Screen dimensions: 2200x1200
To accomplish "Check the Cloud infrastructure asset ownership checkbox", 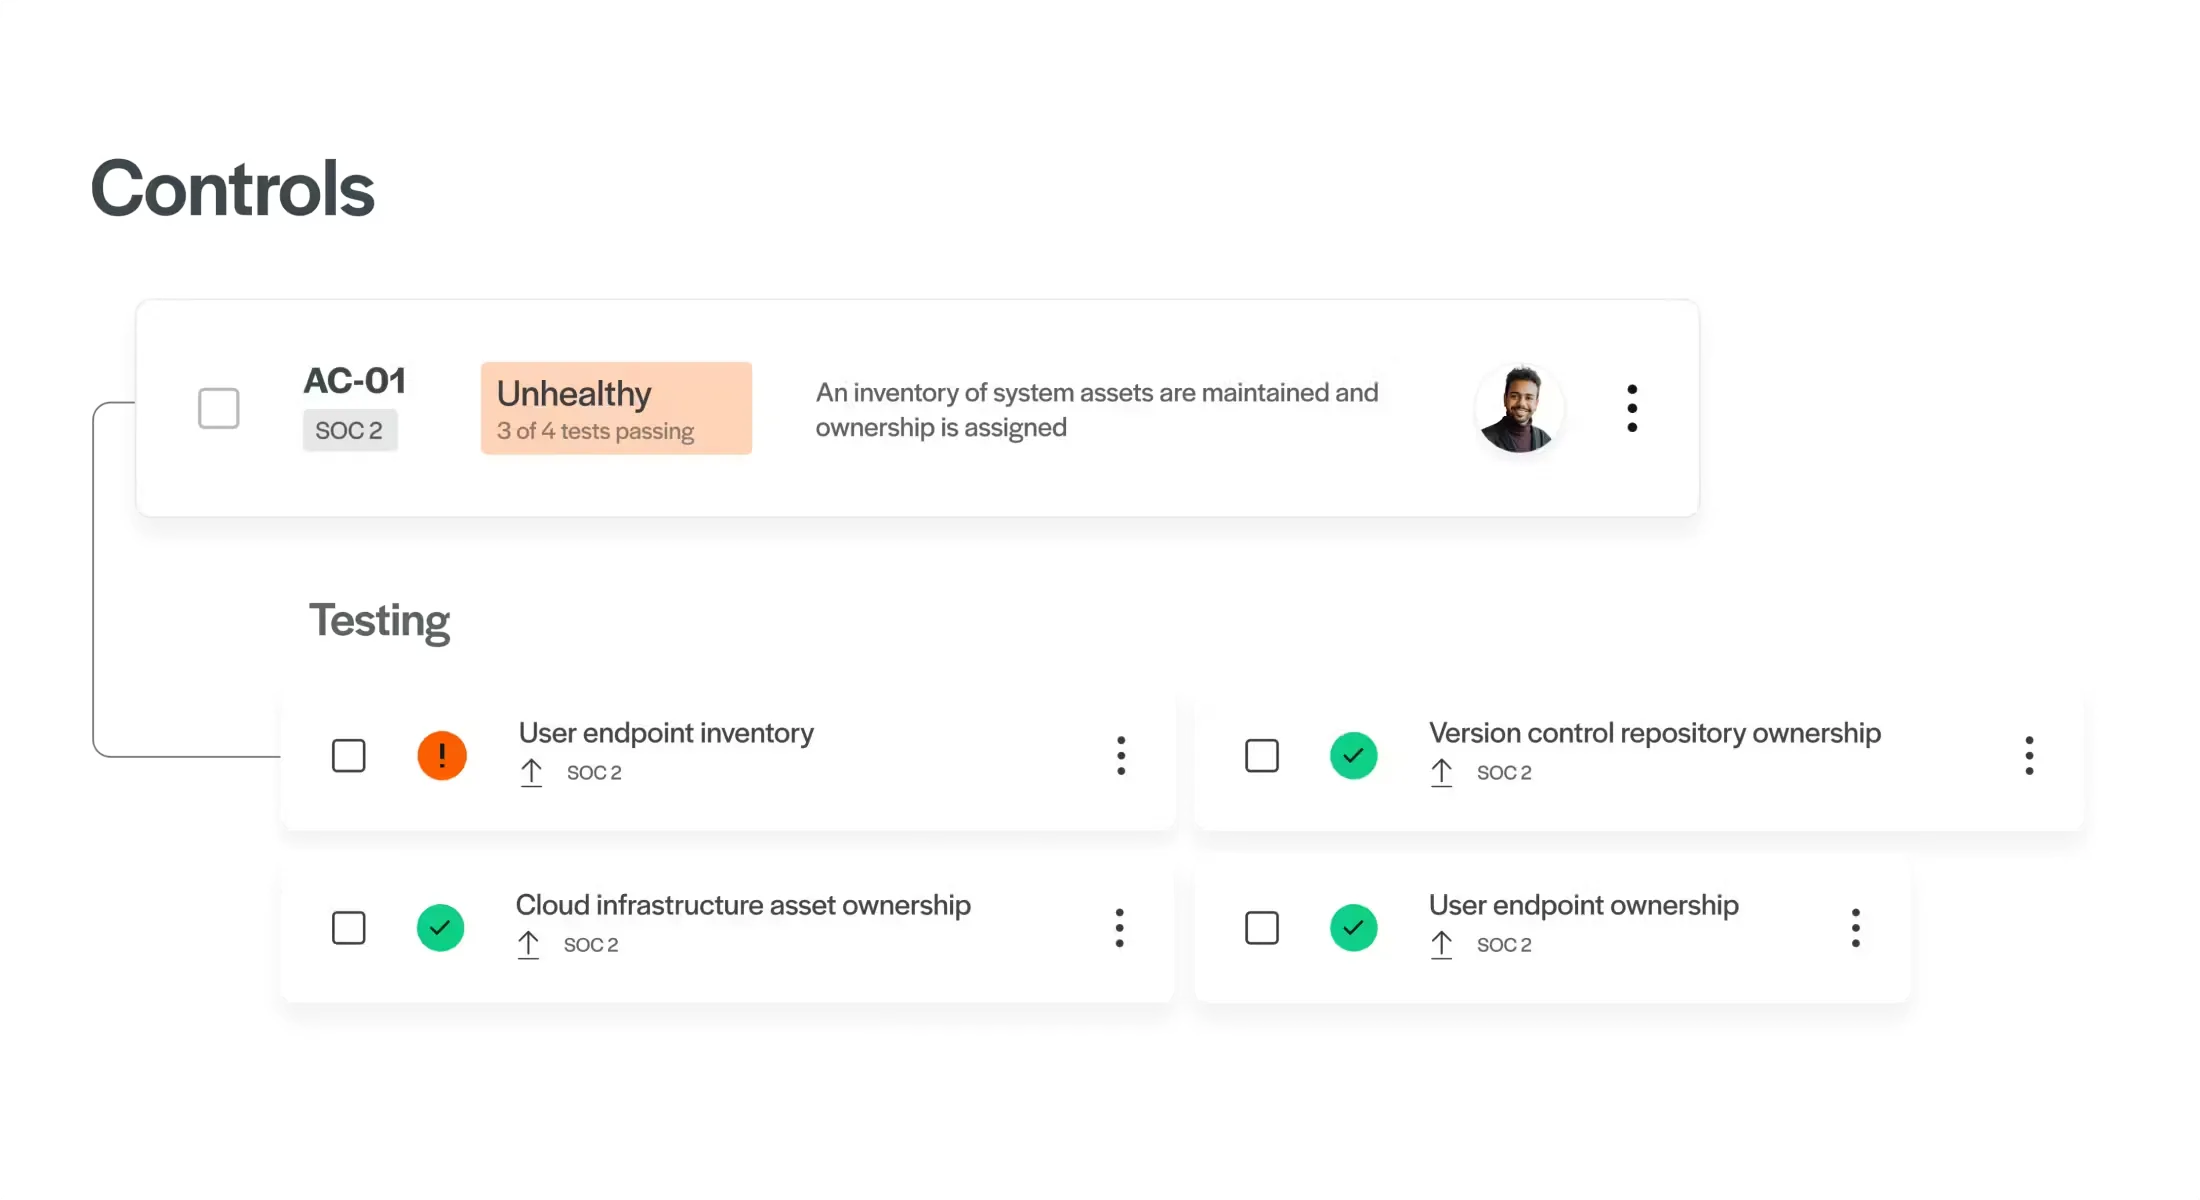I will (x=349, y=928).
